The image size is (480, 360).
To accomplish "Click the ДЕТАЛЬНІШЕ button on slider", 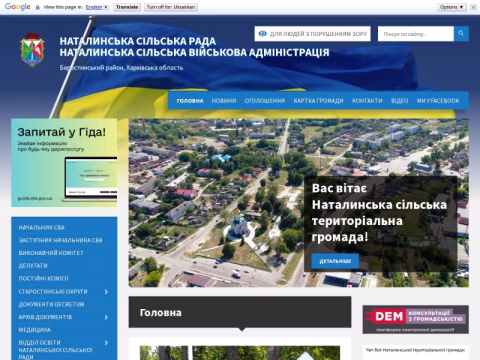I will point(335,261).
